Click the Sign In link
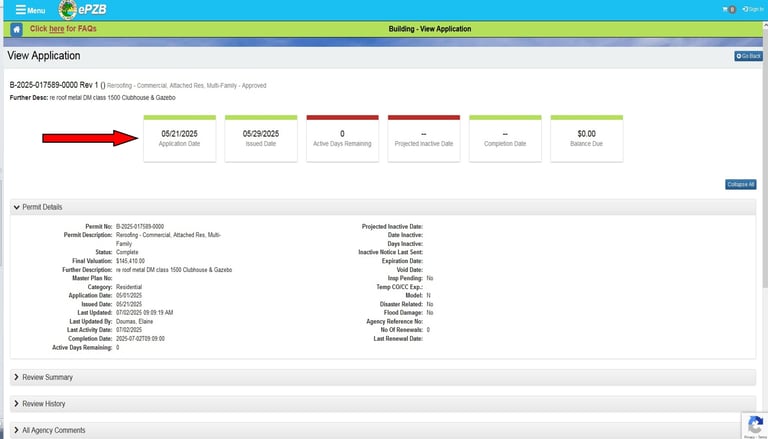768x439 pixels. [753, 9]
